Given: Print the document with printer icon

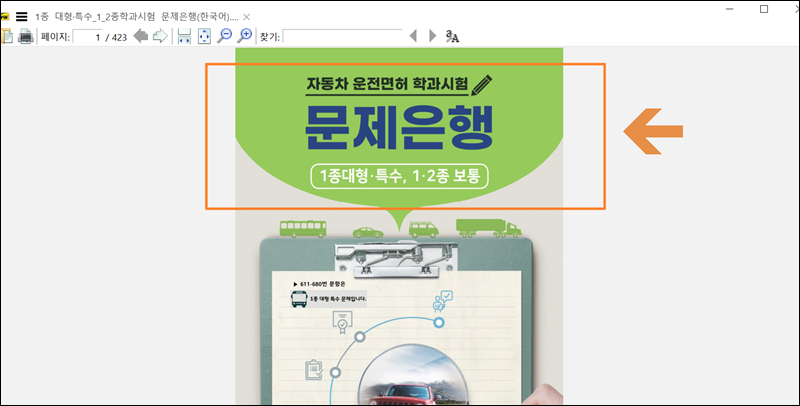Looking at the screenshot, I should (x=26, y=36).
